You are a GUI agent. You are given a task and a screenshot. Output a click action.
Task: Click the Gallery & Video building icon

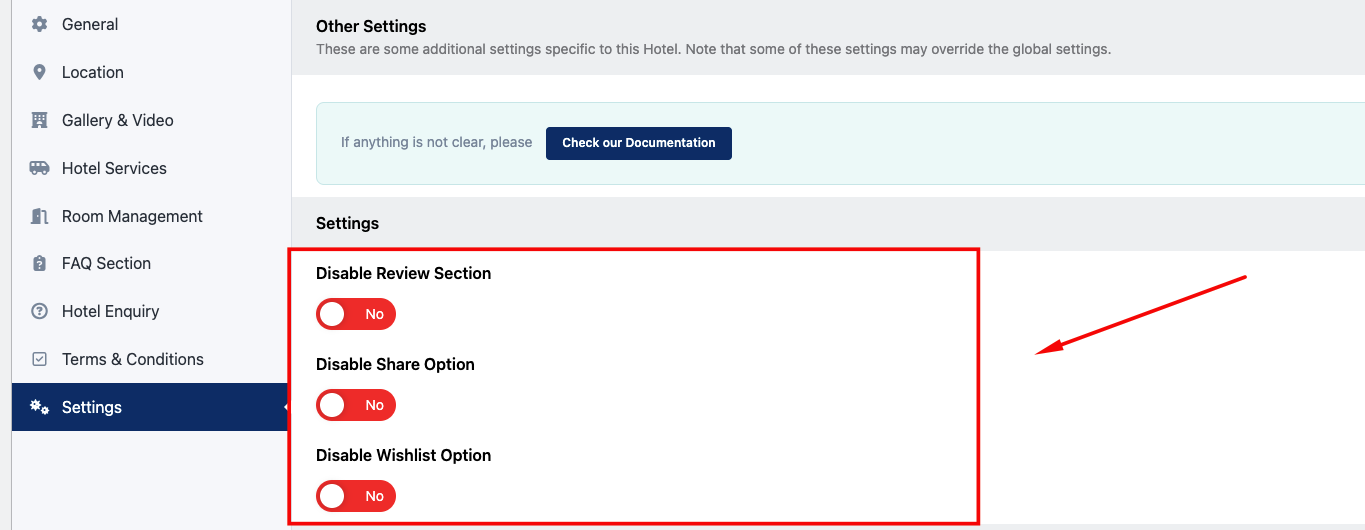pos(39,120)
